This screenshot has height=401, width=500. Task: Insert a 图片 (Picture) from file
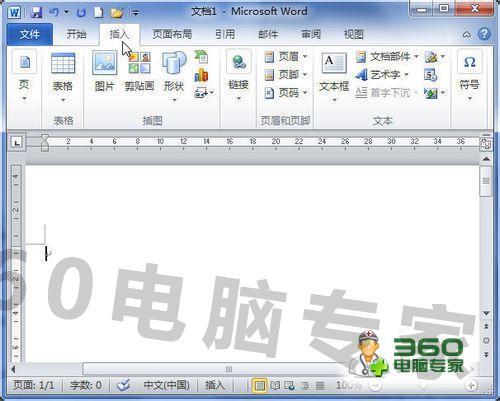(104, 71)
